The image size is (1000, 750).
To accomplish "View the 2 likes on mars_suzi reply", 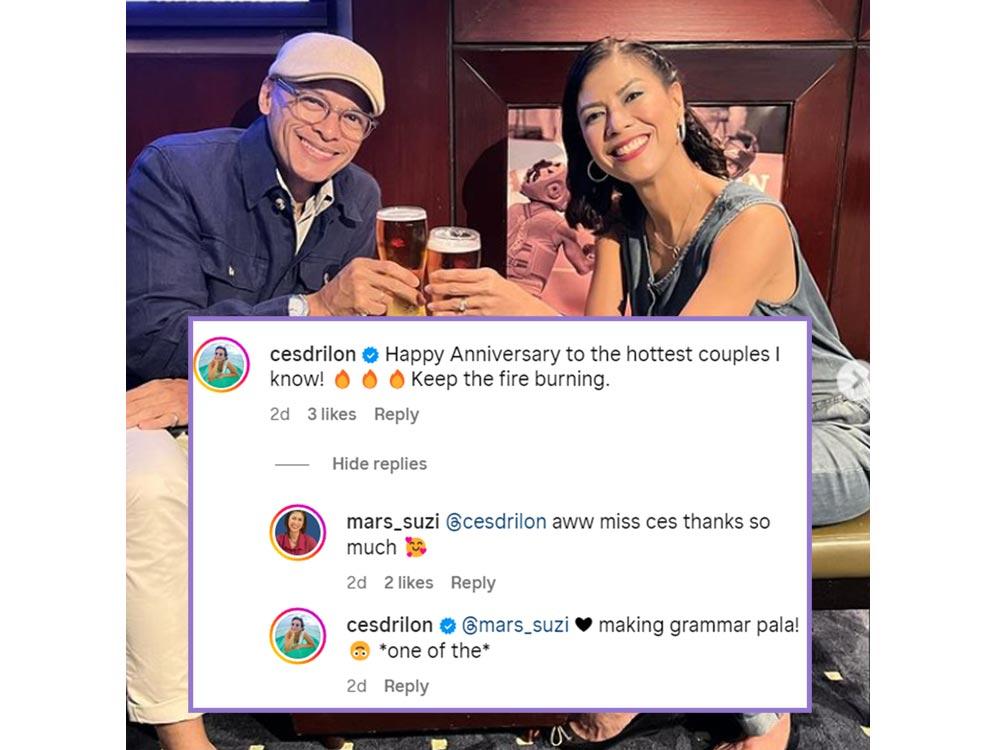I will coord(408,583).
